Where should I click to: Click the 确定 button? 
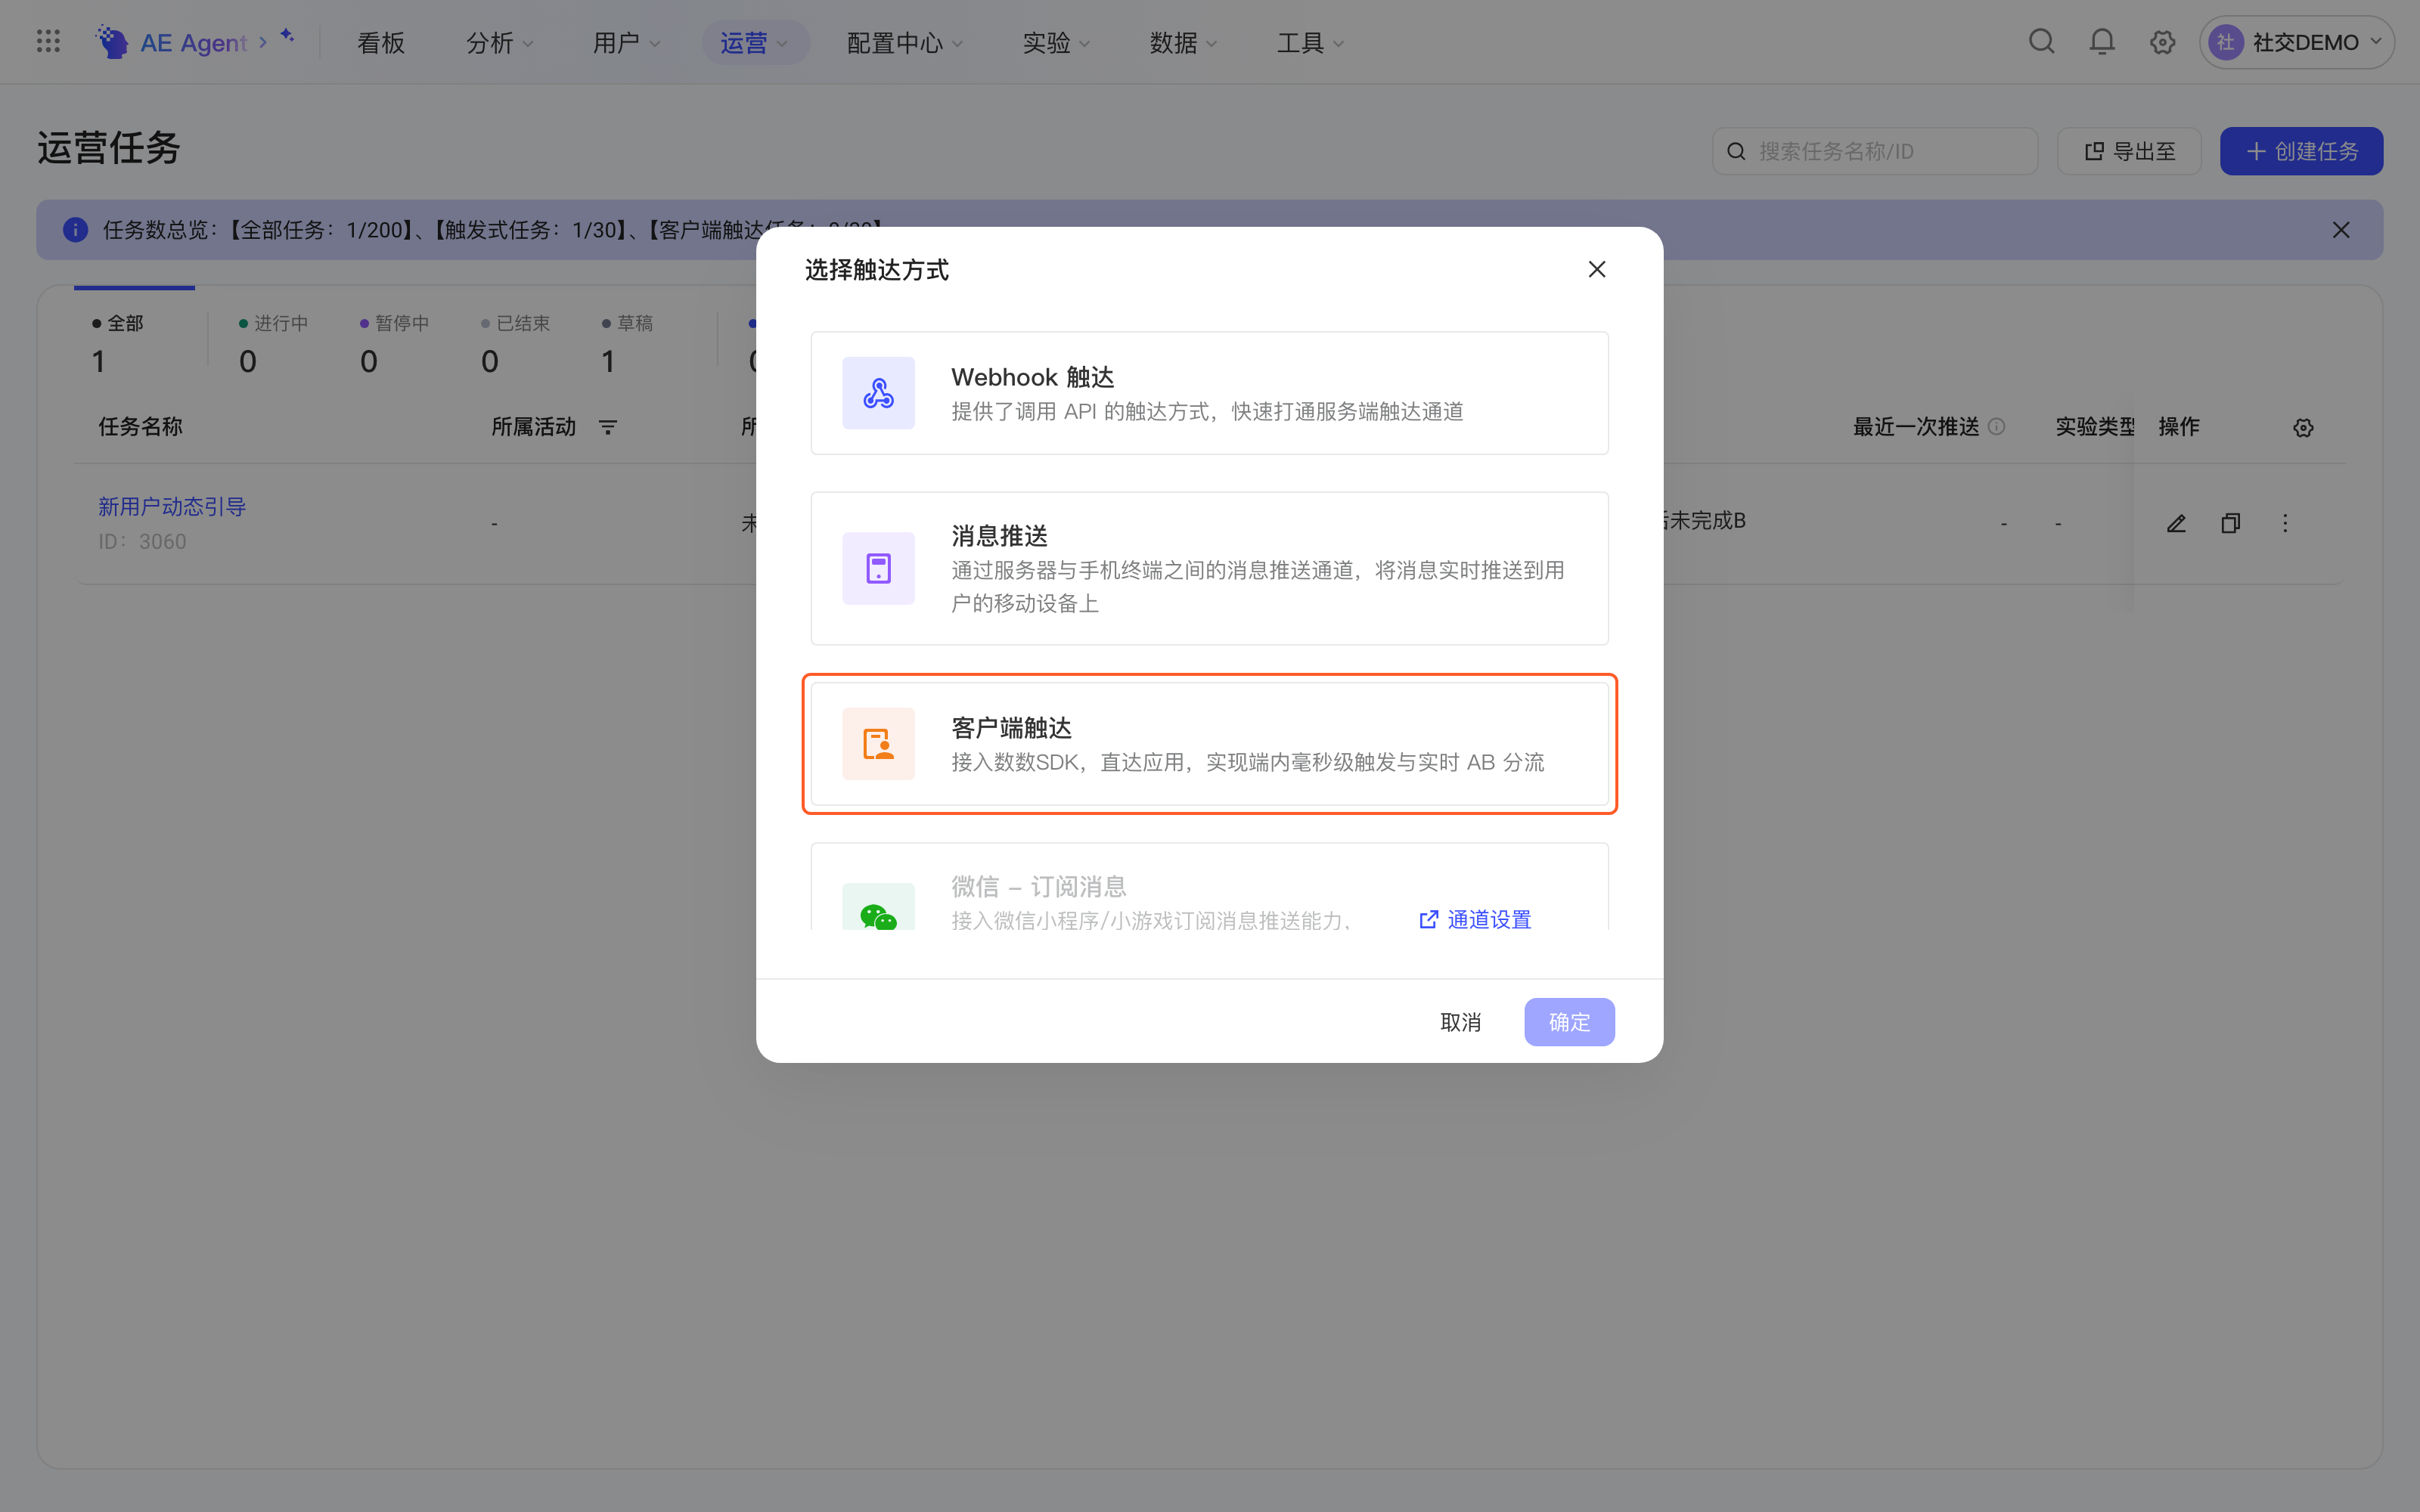pyautogui.click(x=1569, y=1022)
